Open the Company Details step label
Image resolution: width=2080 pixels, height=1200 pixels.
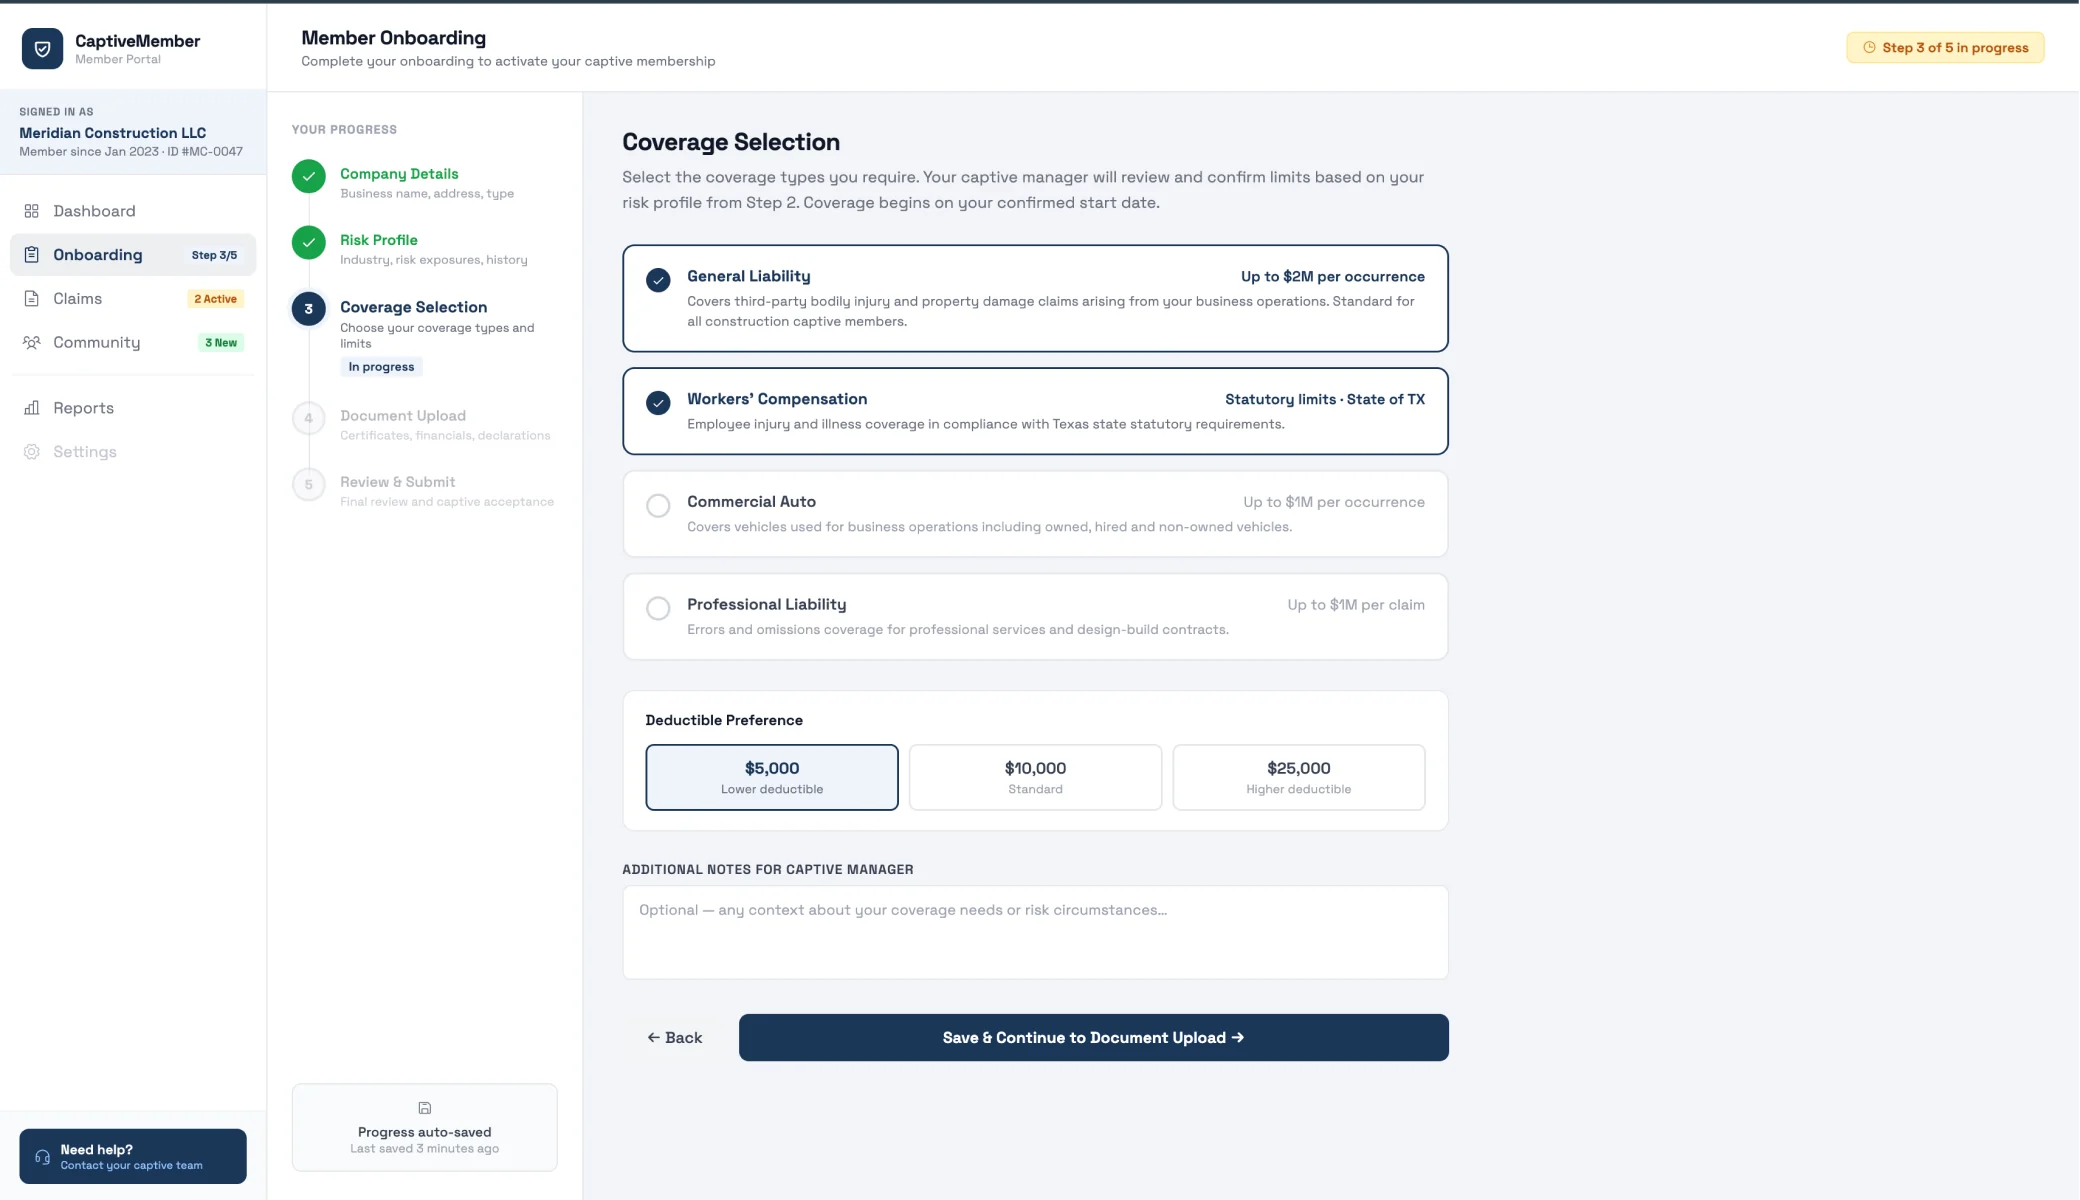399,174
